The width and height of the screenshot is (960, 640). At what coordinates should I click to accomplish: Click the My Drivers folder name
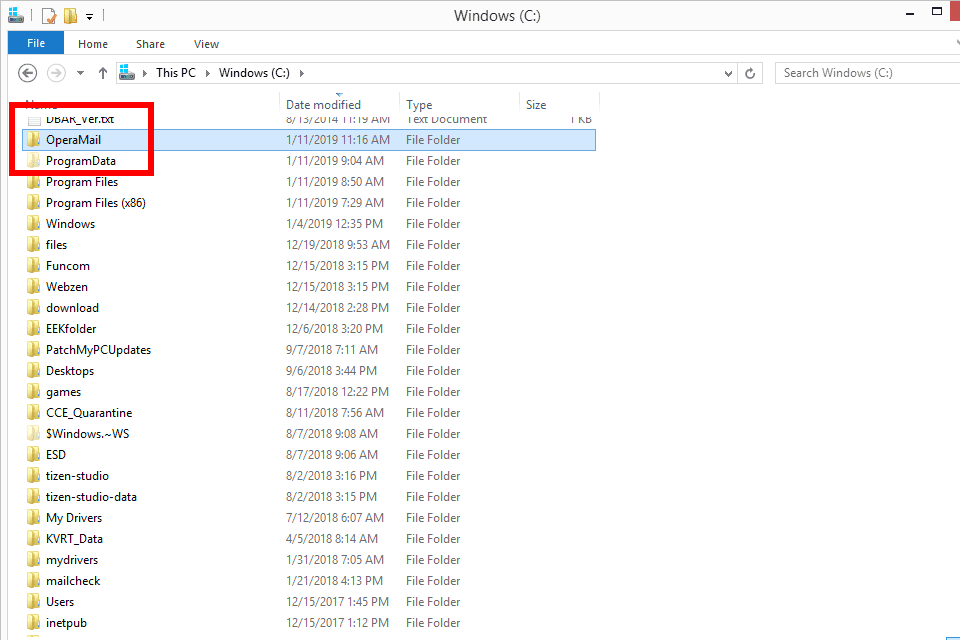pos(74,518)
